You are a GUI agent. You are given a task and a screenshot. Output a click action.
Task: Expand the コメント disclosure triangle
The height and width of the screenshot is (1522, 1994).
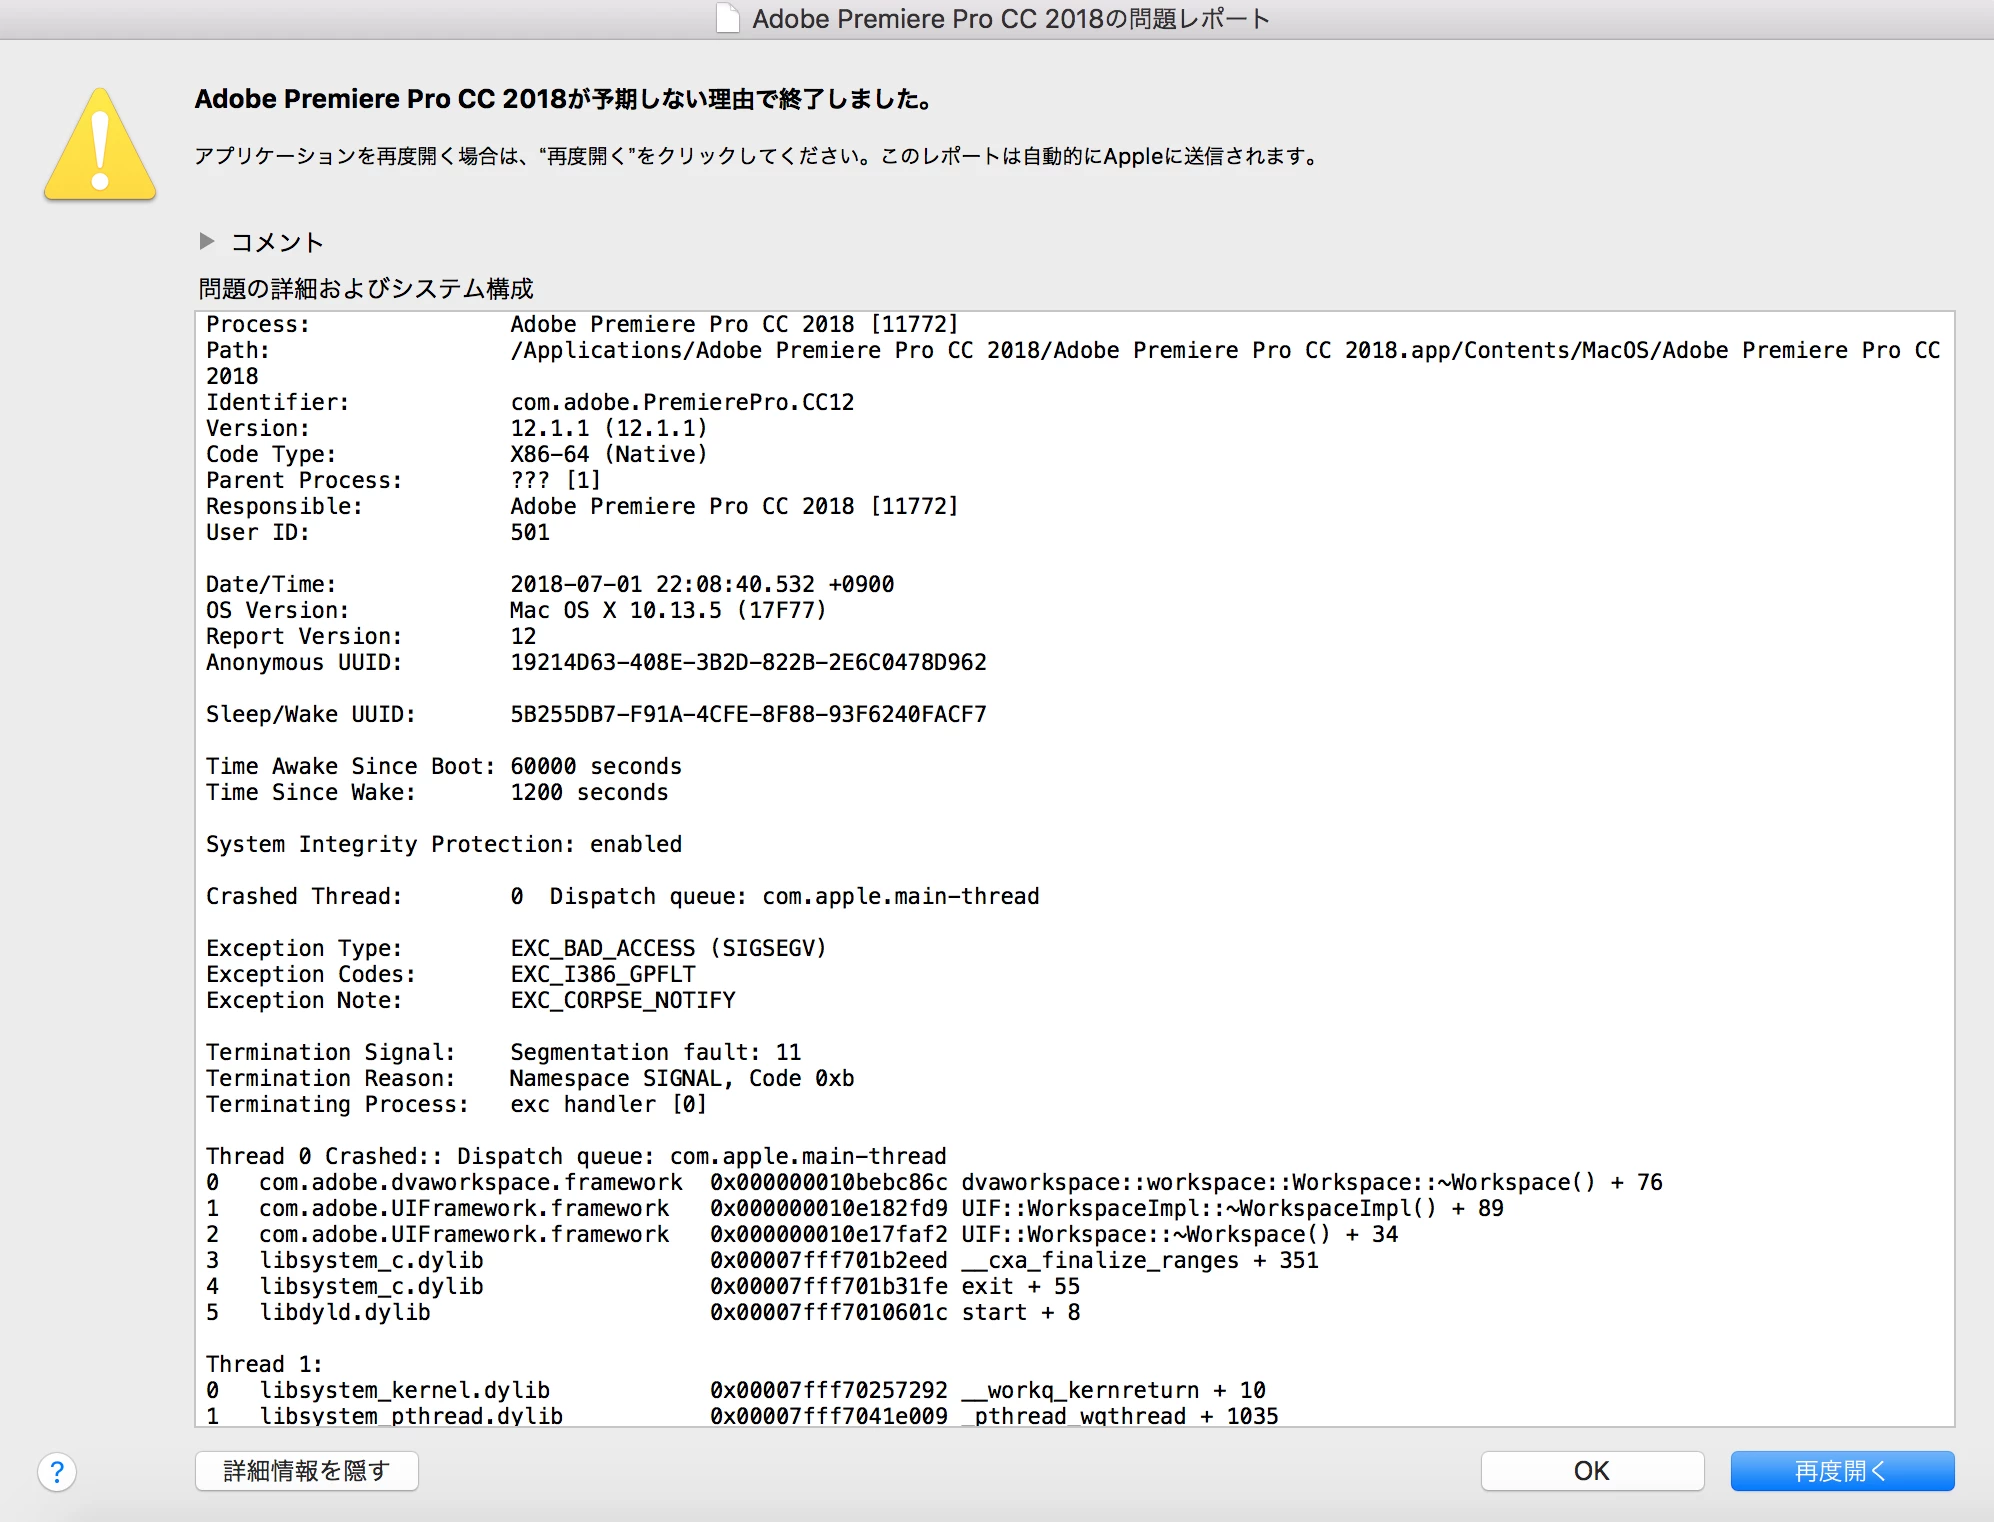(207, 241)
